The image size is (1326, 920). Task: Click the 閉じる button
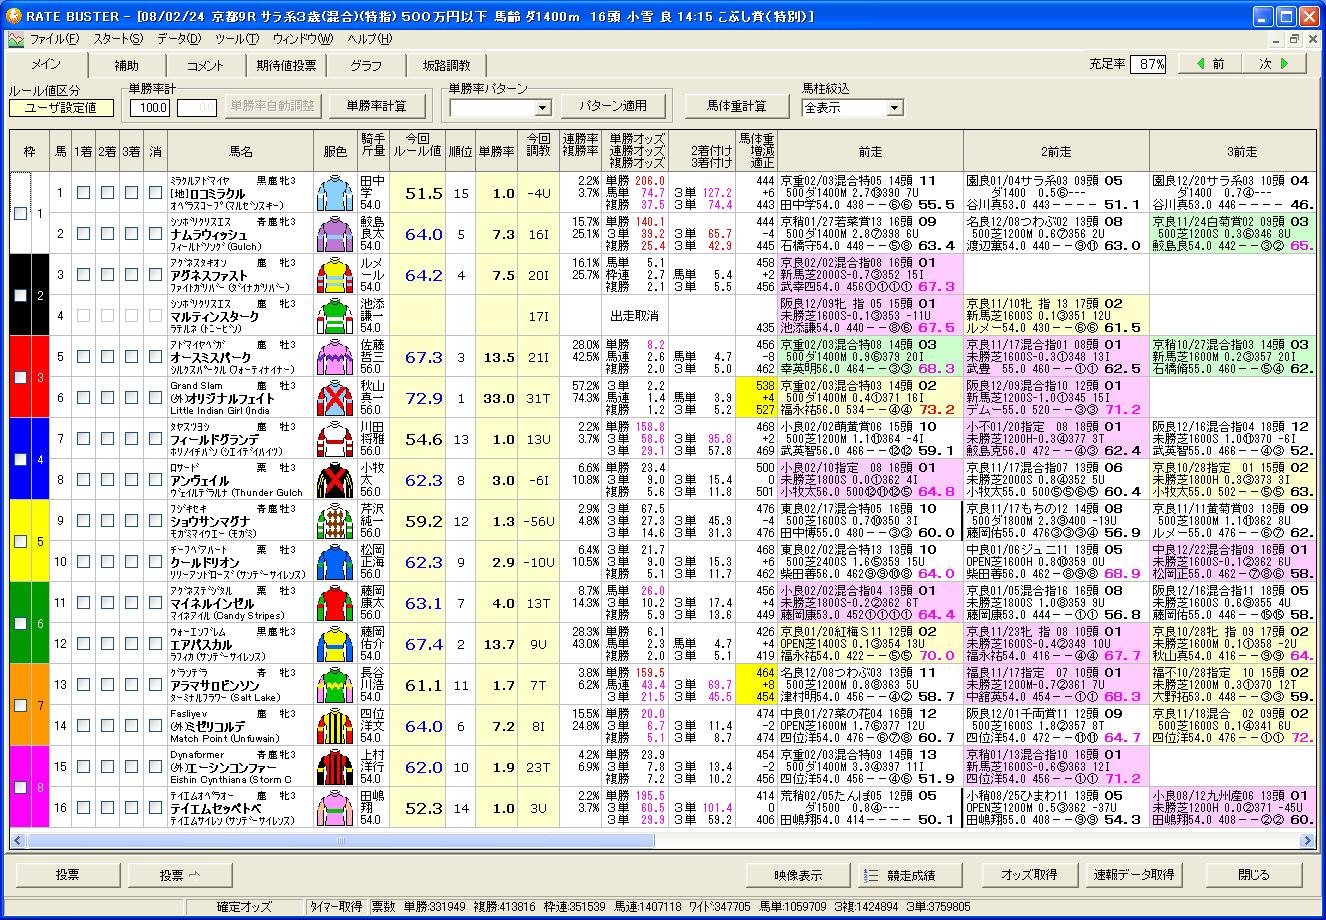1254,875
